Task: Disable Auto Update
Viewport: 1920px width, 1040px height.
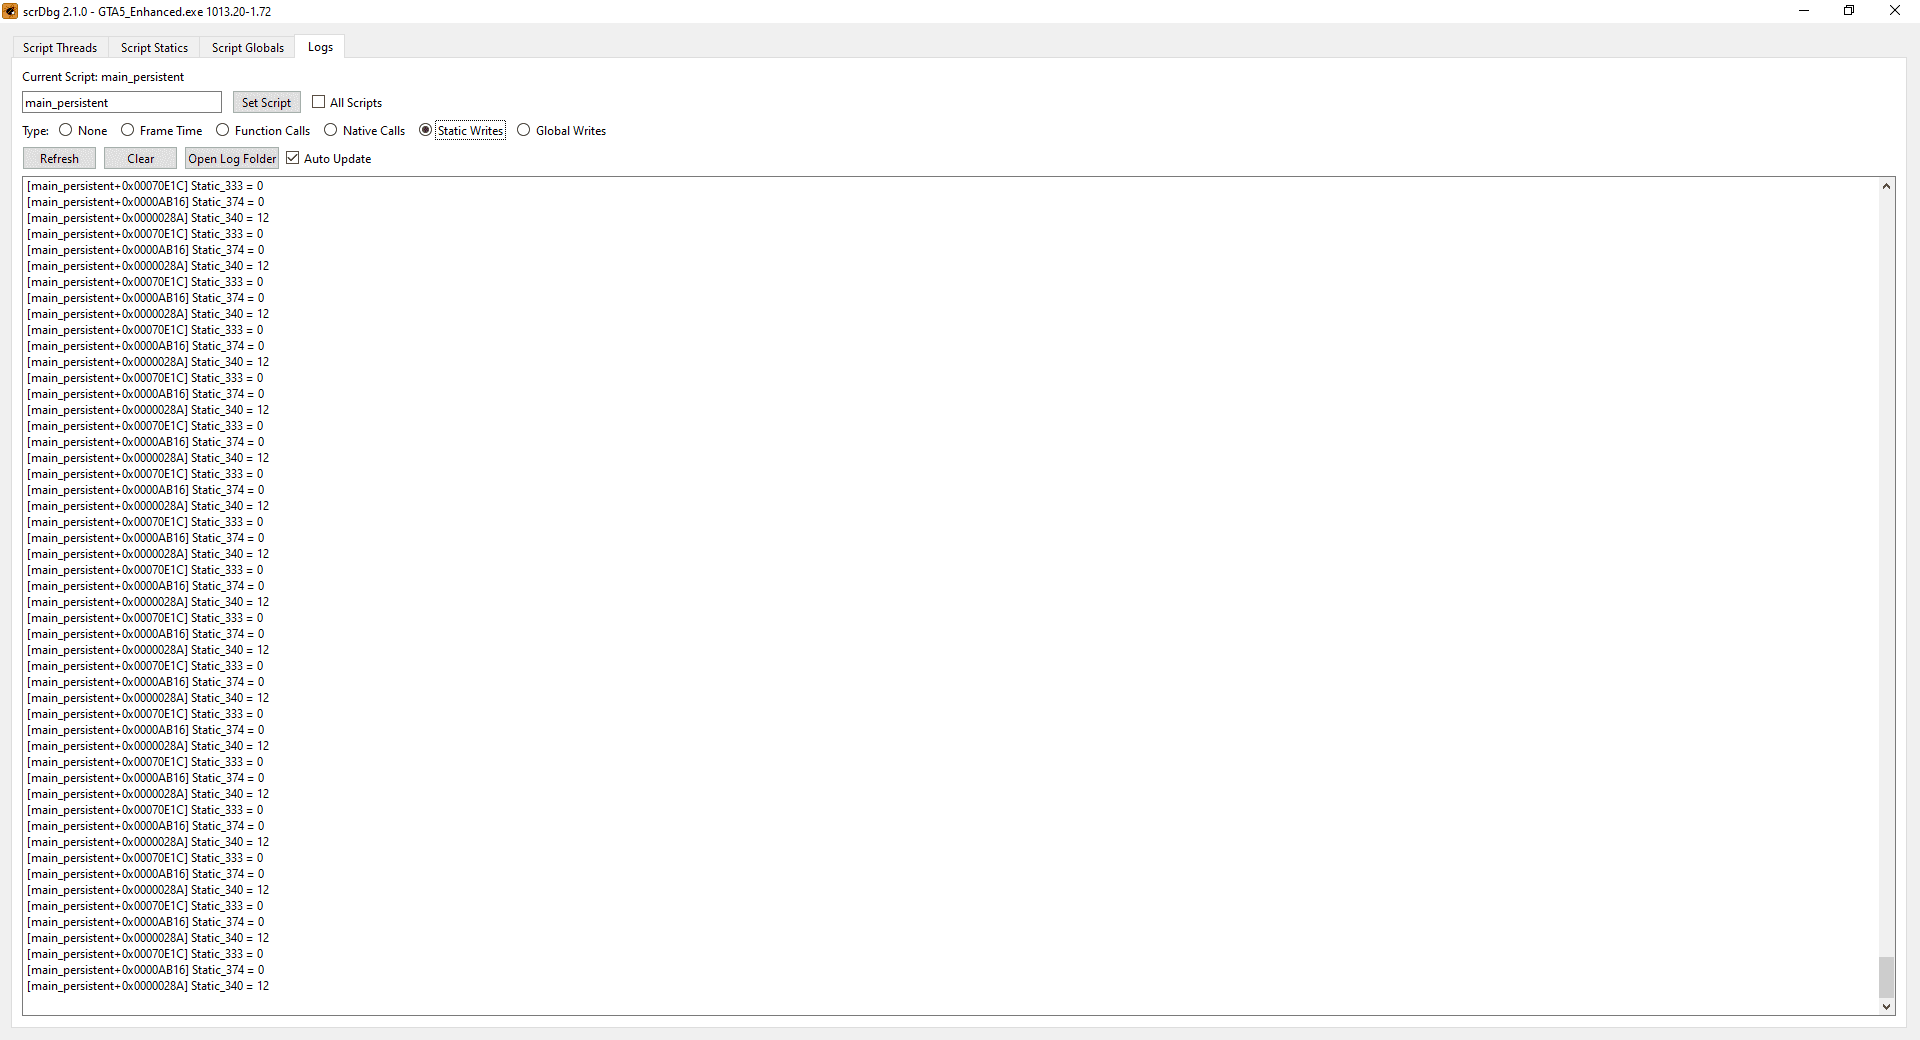Action: point(292,158)
